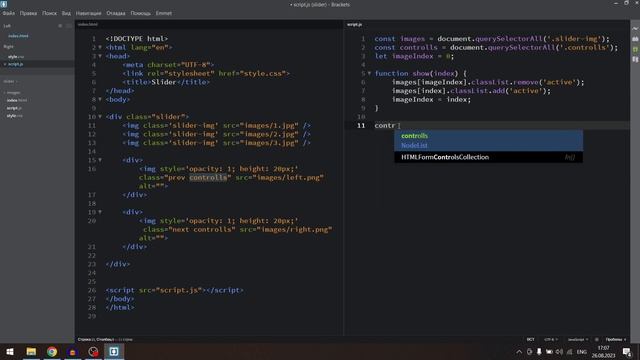Viewport: 640px width, 360px height.
Task: Switch the ENG input language
Action: [582, 351]
